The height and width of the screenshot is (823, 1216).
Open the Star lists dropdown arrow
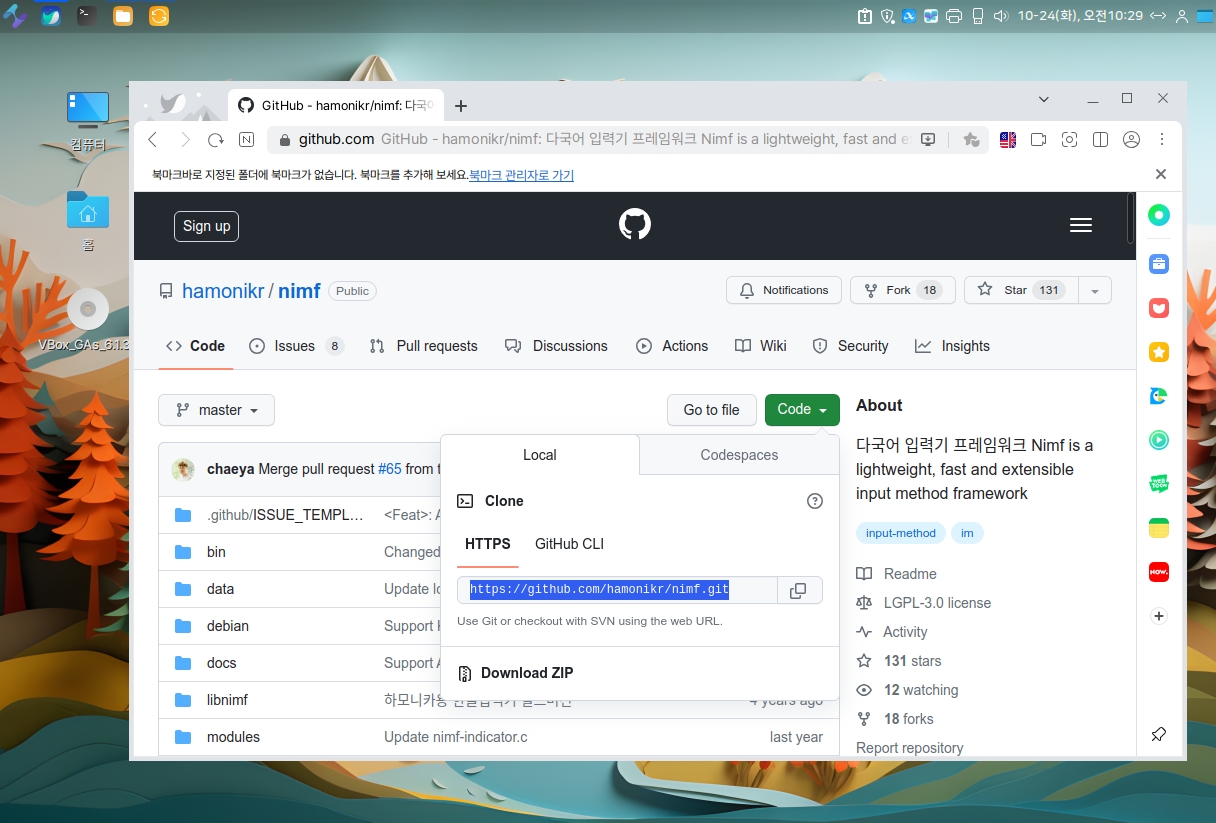(x=1095, y=290)
